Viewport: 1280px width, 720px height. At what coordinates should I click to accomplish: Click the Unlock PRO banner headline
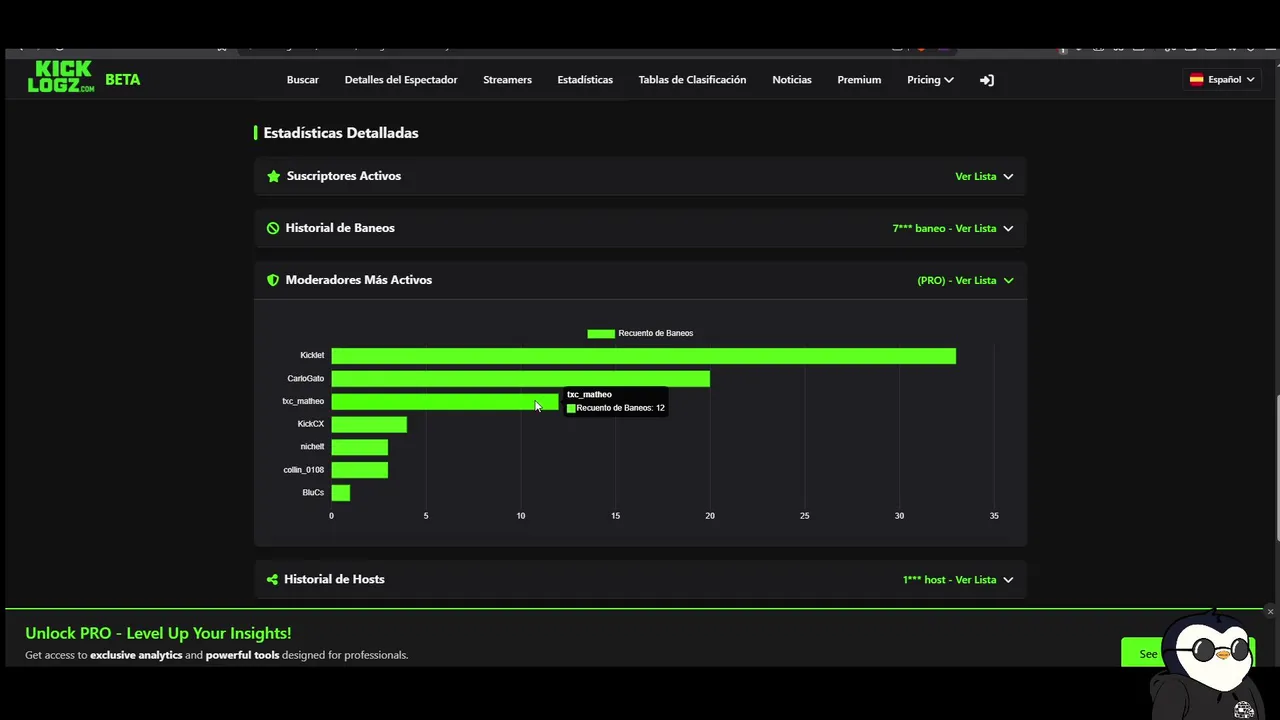(158, 633)
